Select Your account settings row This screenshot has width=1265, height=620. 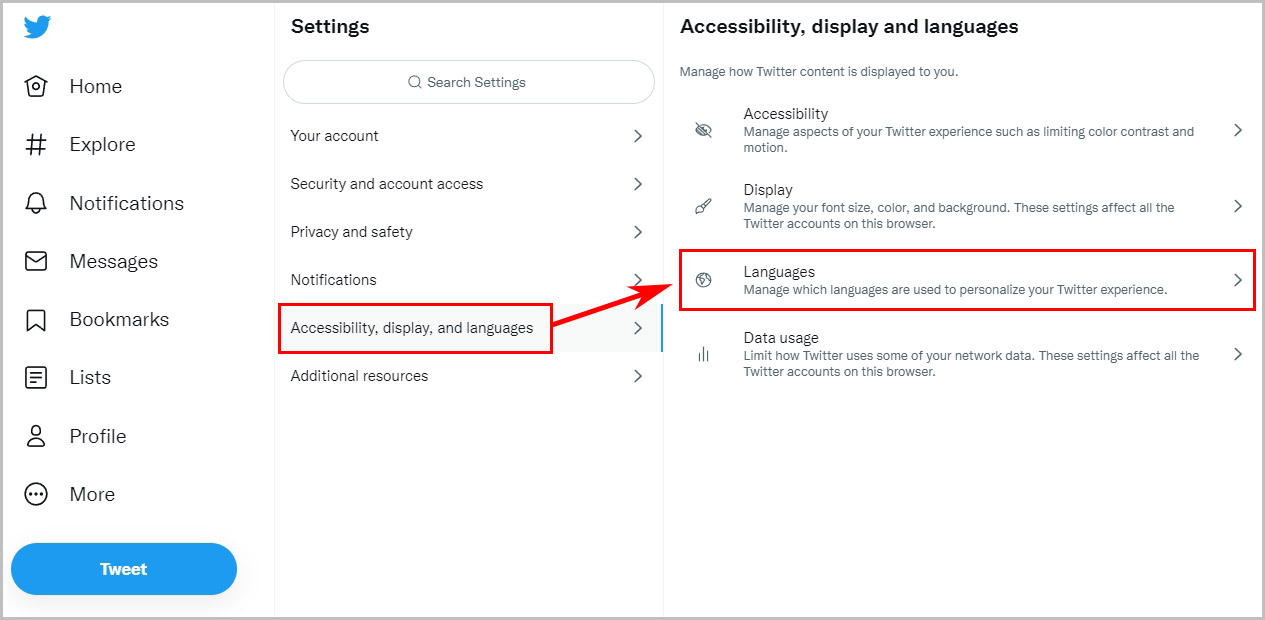pyautogui.click(x=469, y=136)
